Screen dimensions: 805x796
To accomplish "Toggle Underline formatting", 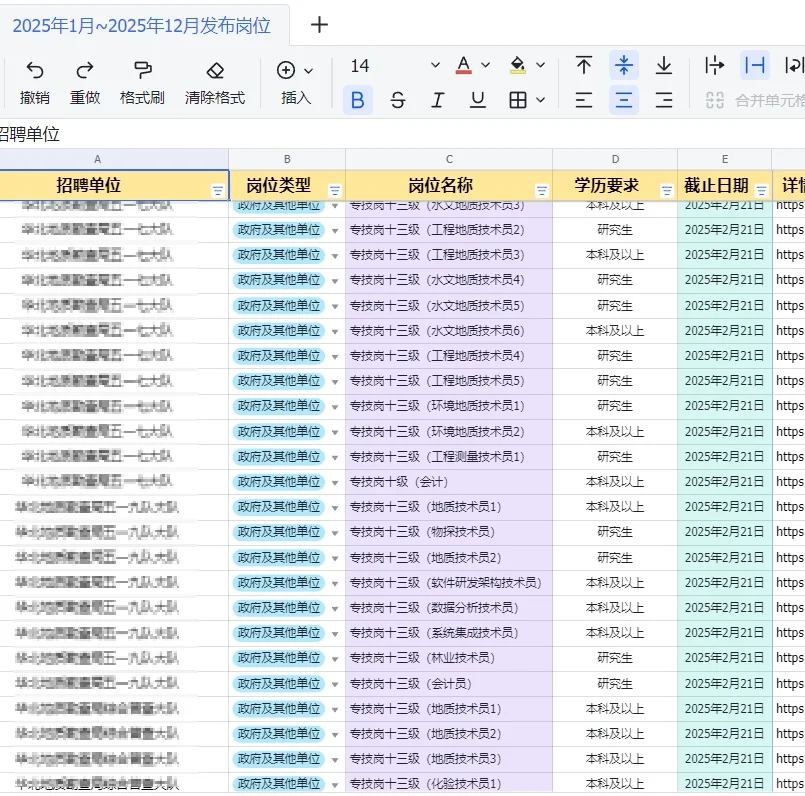I will [x=477, y=100].
